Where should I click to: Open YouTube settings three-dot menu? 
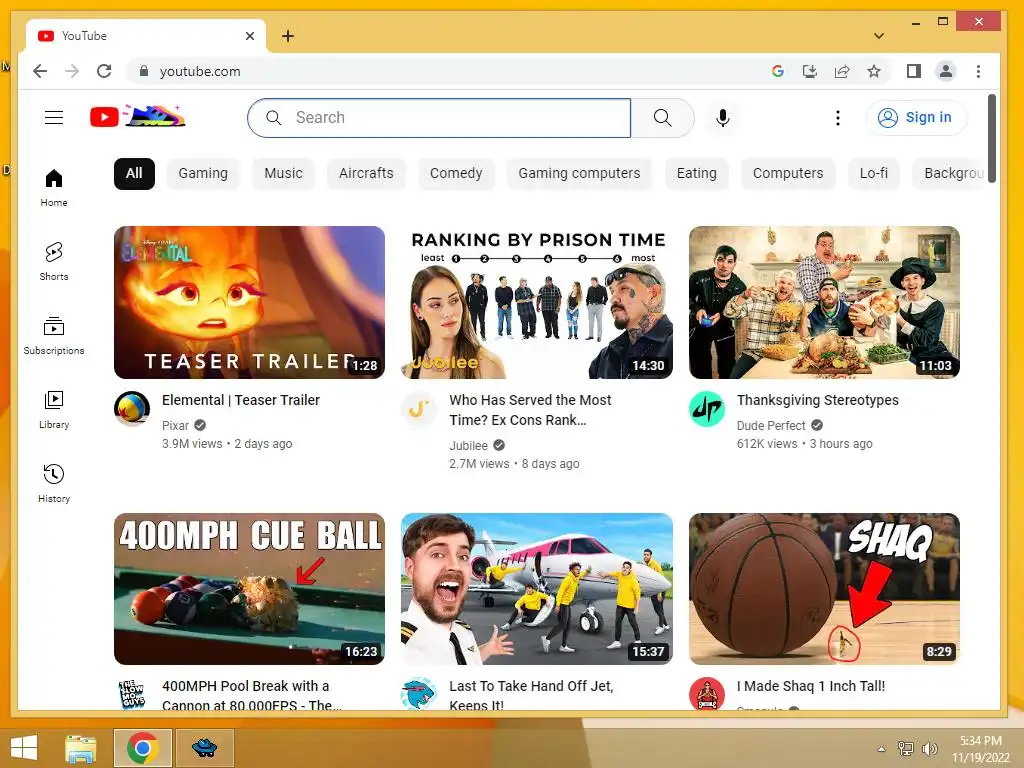[x=838, y=118]
